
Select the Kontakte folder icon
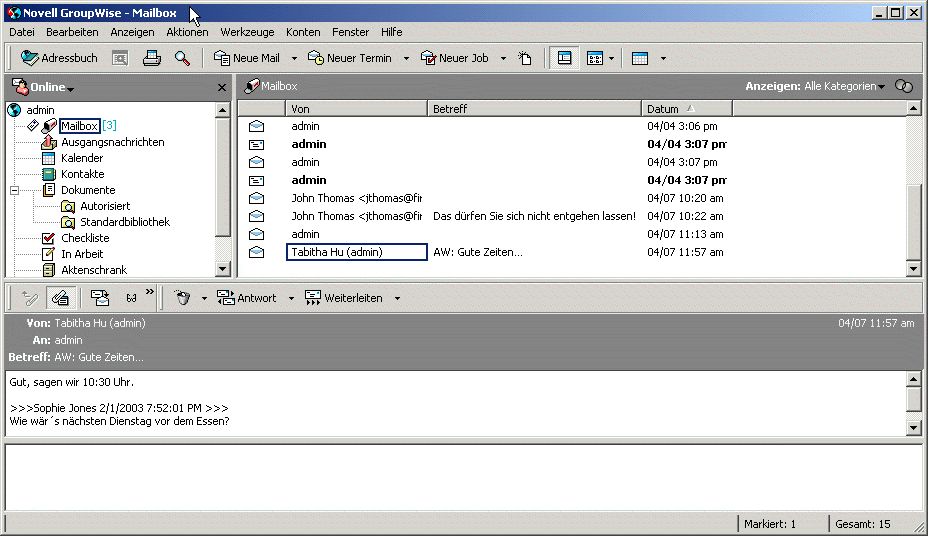pyautogui.click(x=48, y=174)
